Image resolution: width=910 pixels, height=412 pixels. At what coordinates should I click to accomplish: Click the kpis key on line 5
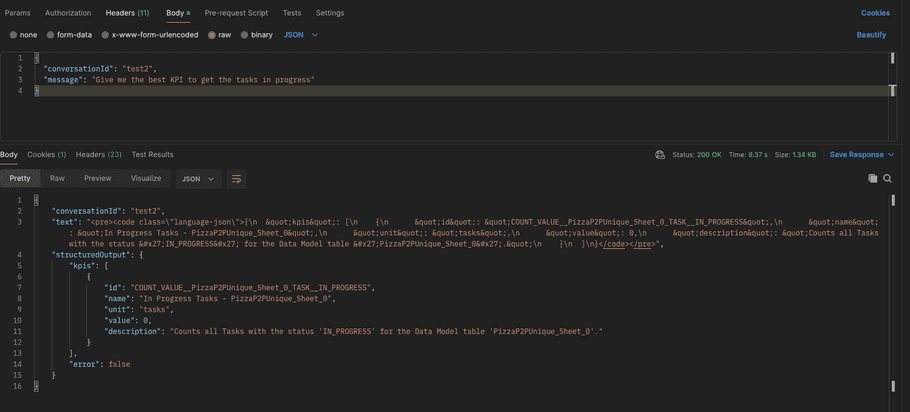click(81, 266)
